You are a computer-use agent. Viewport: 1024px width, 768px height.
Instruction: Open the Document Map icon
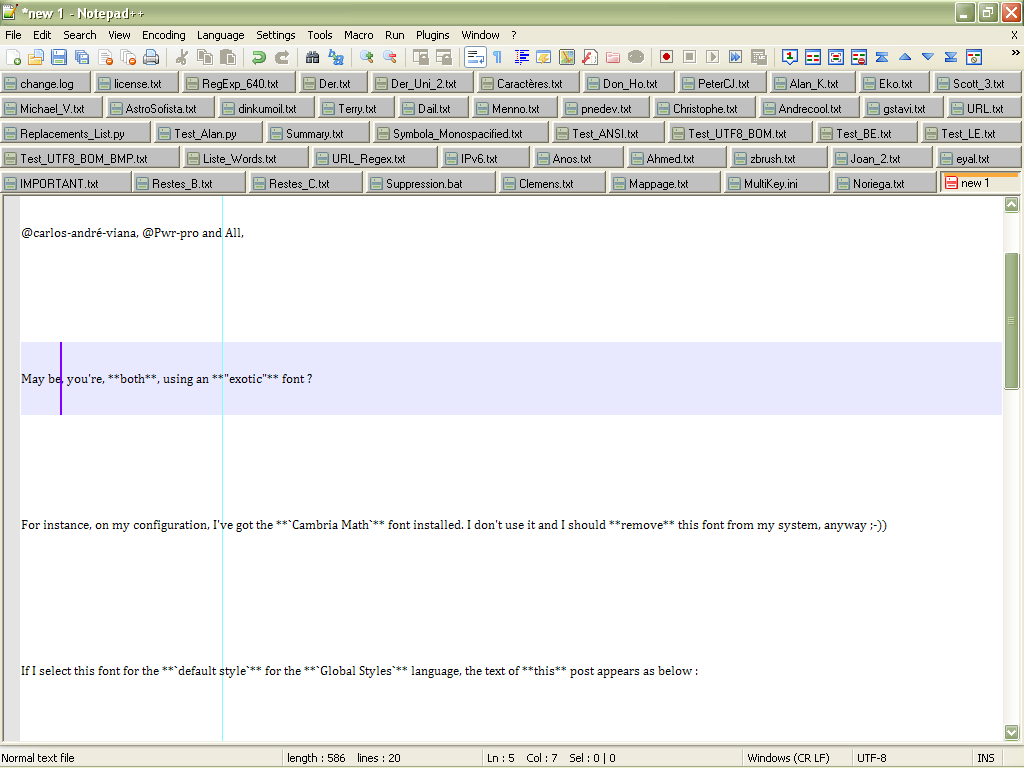(x=567, y=57)
